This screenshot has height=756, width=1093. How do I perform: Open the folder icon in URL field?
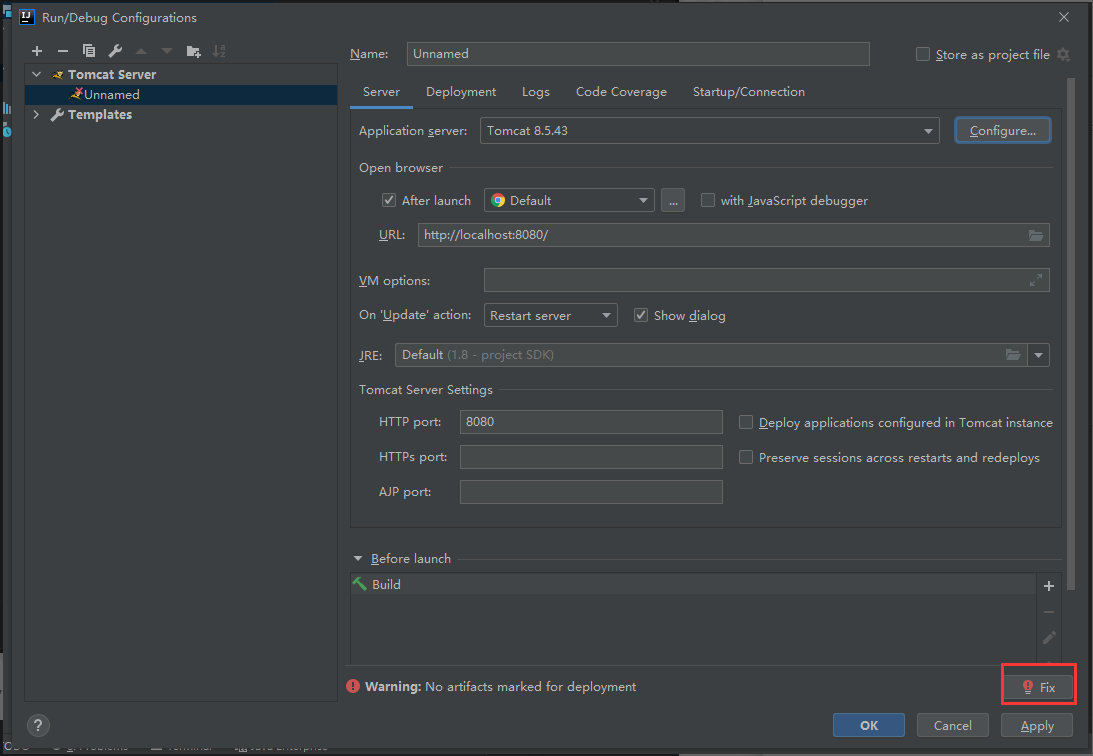(x=1036, y=236)
